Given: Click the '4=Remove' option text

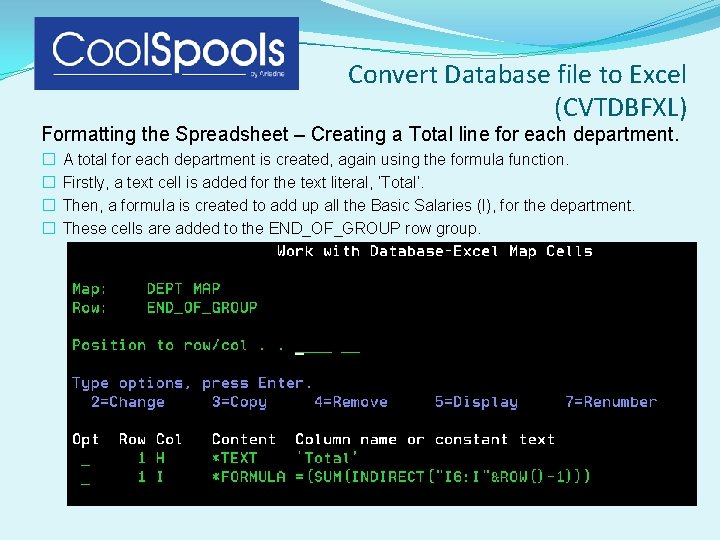Looking at the screenshot, I should pyautogui.click(x=351, y=402).
